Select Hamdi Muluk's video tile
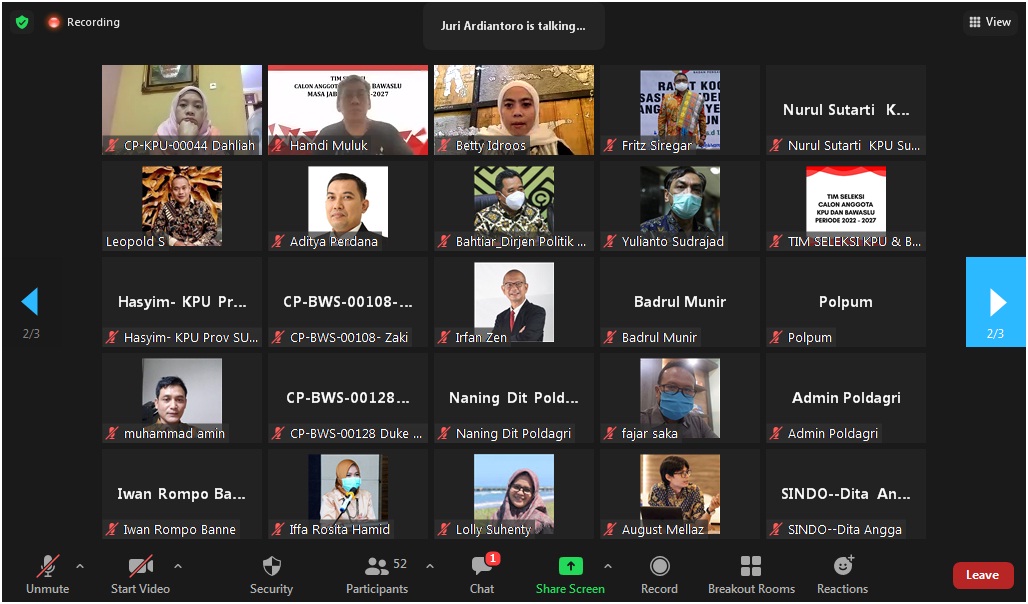The image size is (1028, 604). click(348, 109)
